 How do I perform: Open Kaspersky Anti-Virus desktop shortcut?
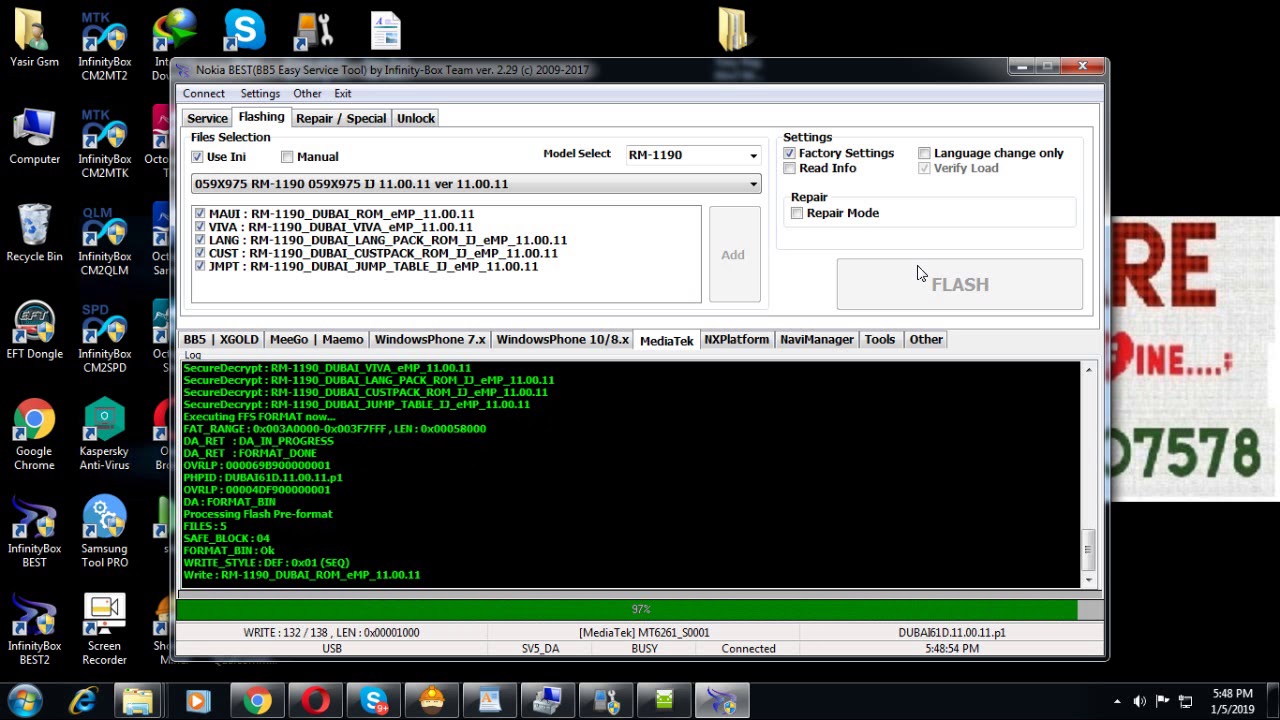104,436
